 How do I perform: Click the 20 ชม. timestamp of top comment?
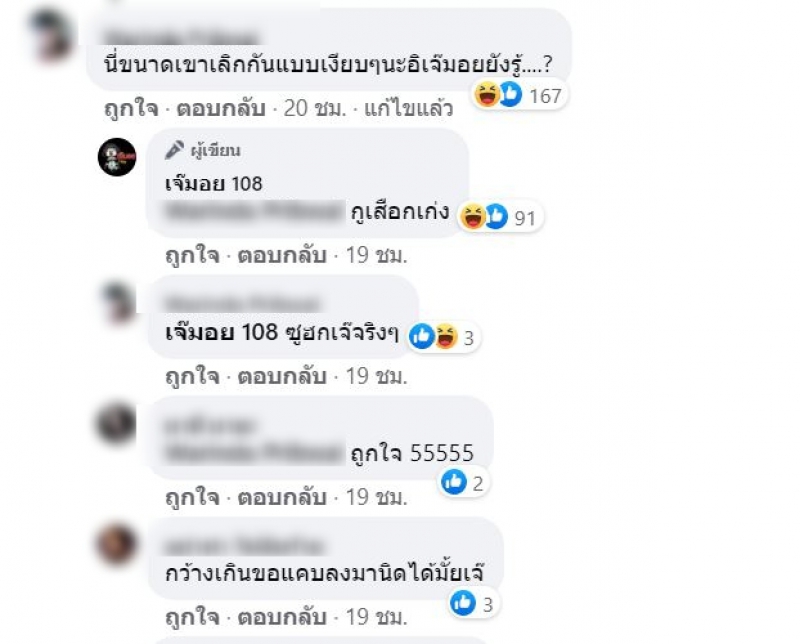(315, 109)
